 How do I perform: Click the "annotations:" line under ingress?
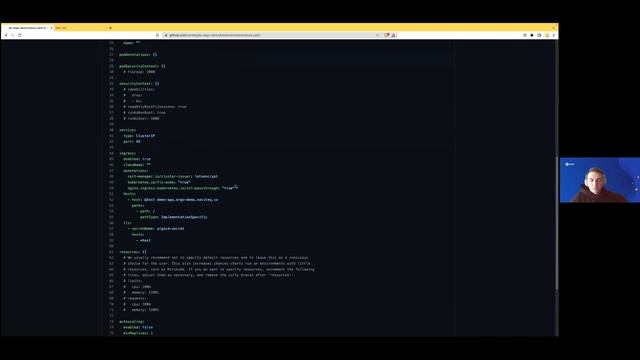coord(136,171)
